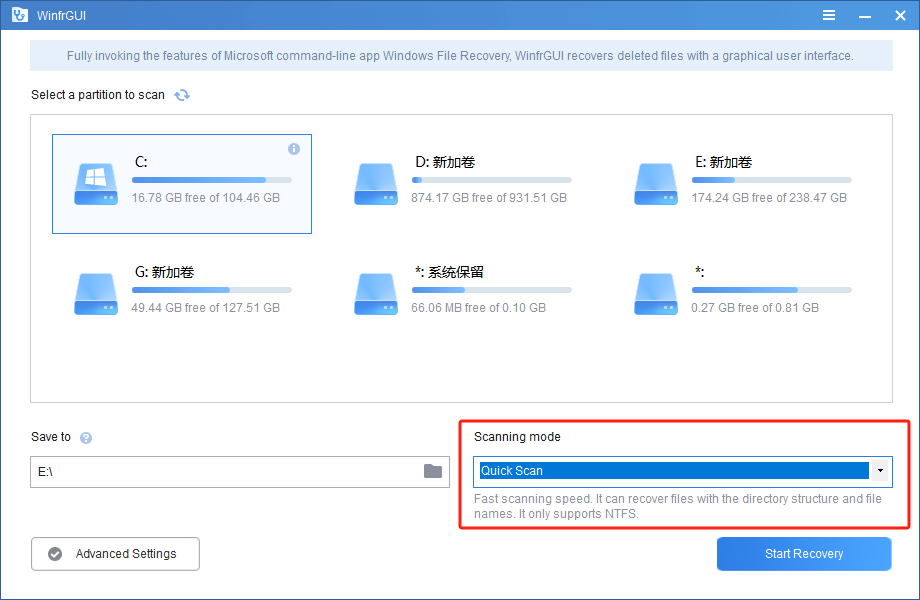The width and height of the screenshot is (920, 600).
Task: Click the "Save to" label
Action: tap(50, 437)
